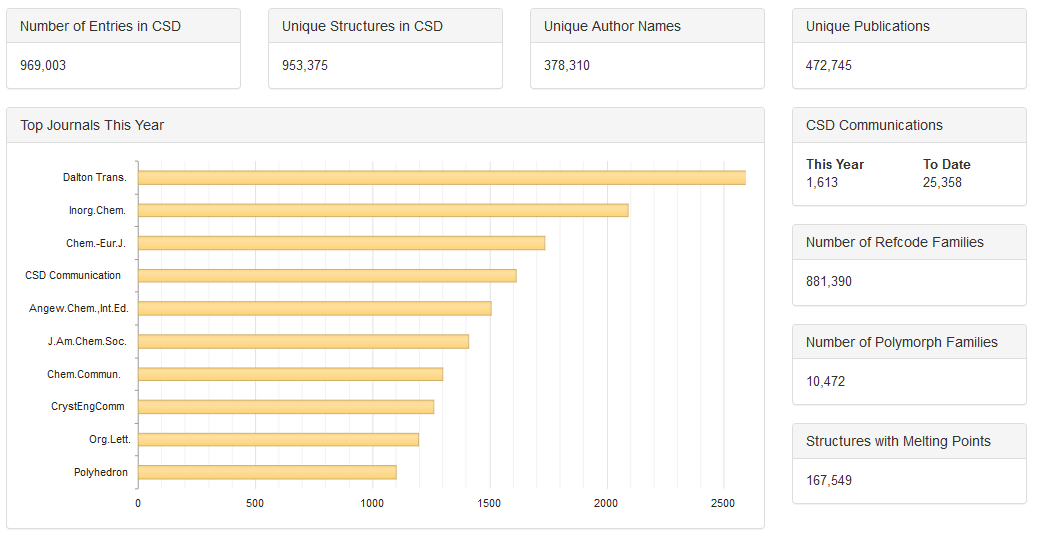1037x544 pixels.
Task: Select the J.Am.Chem.Soc. bar
Action: point(303,342)
